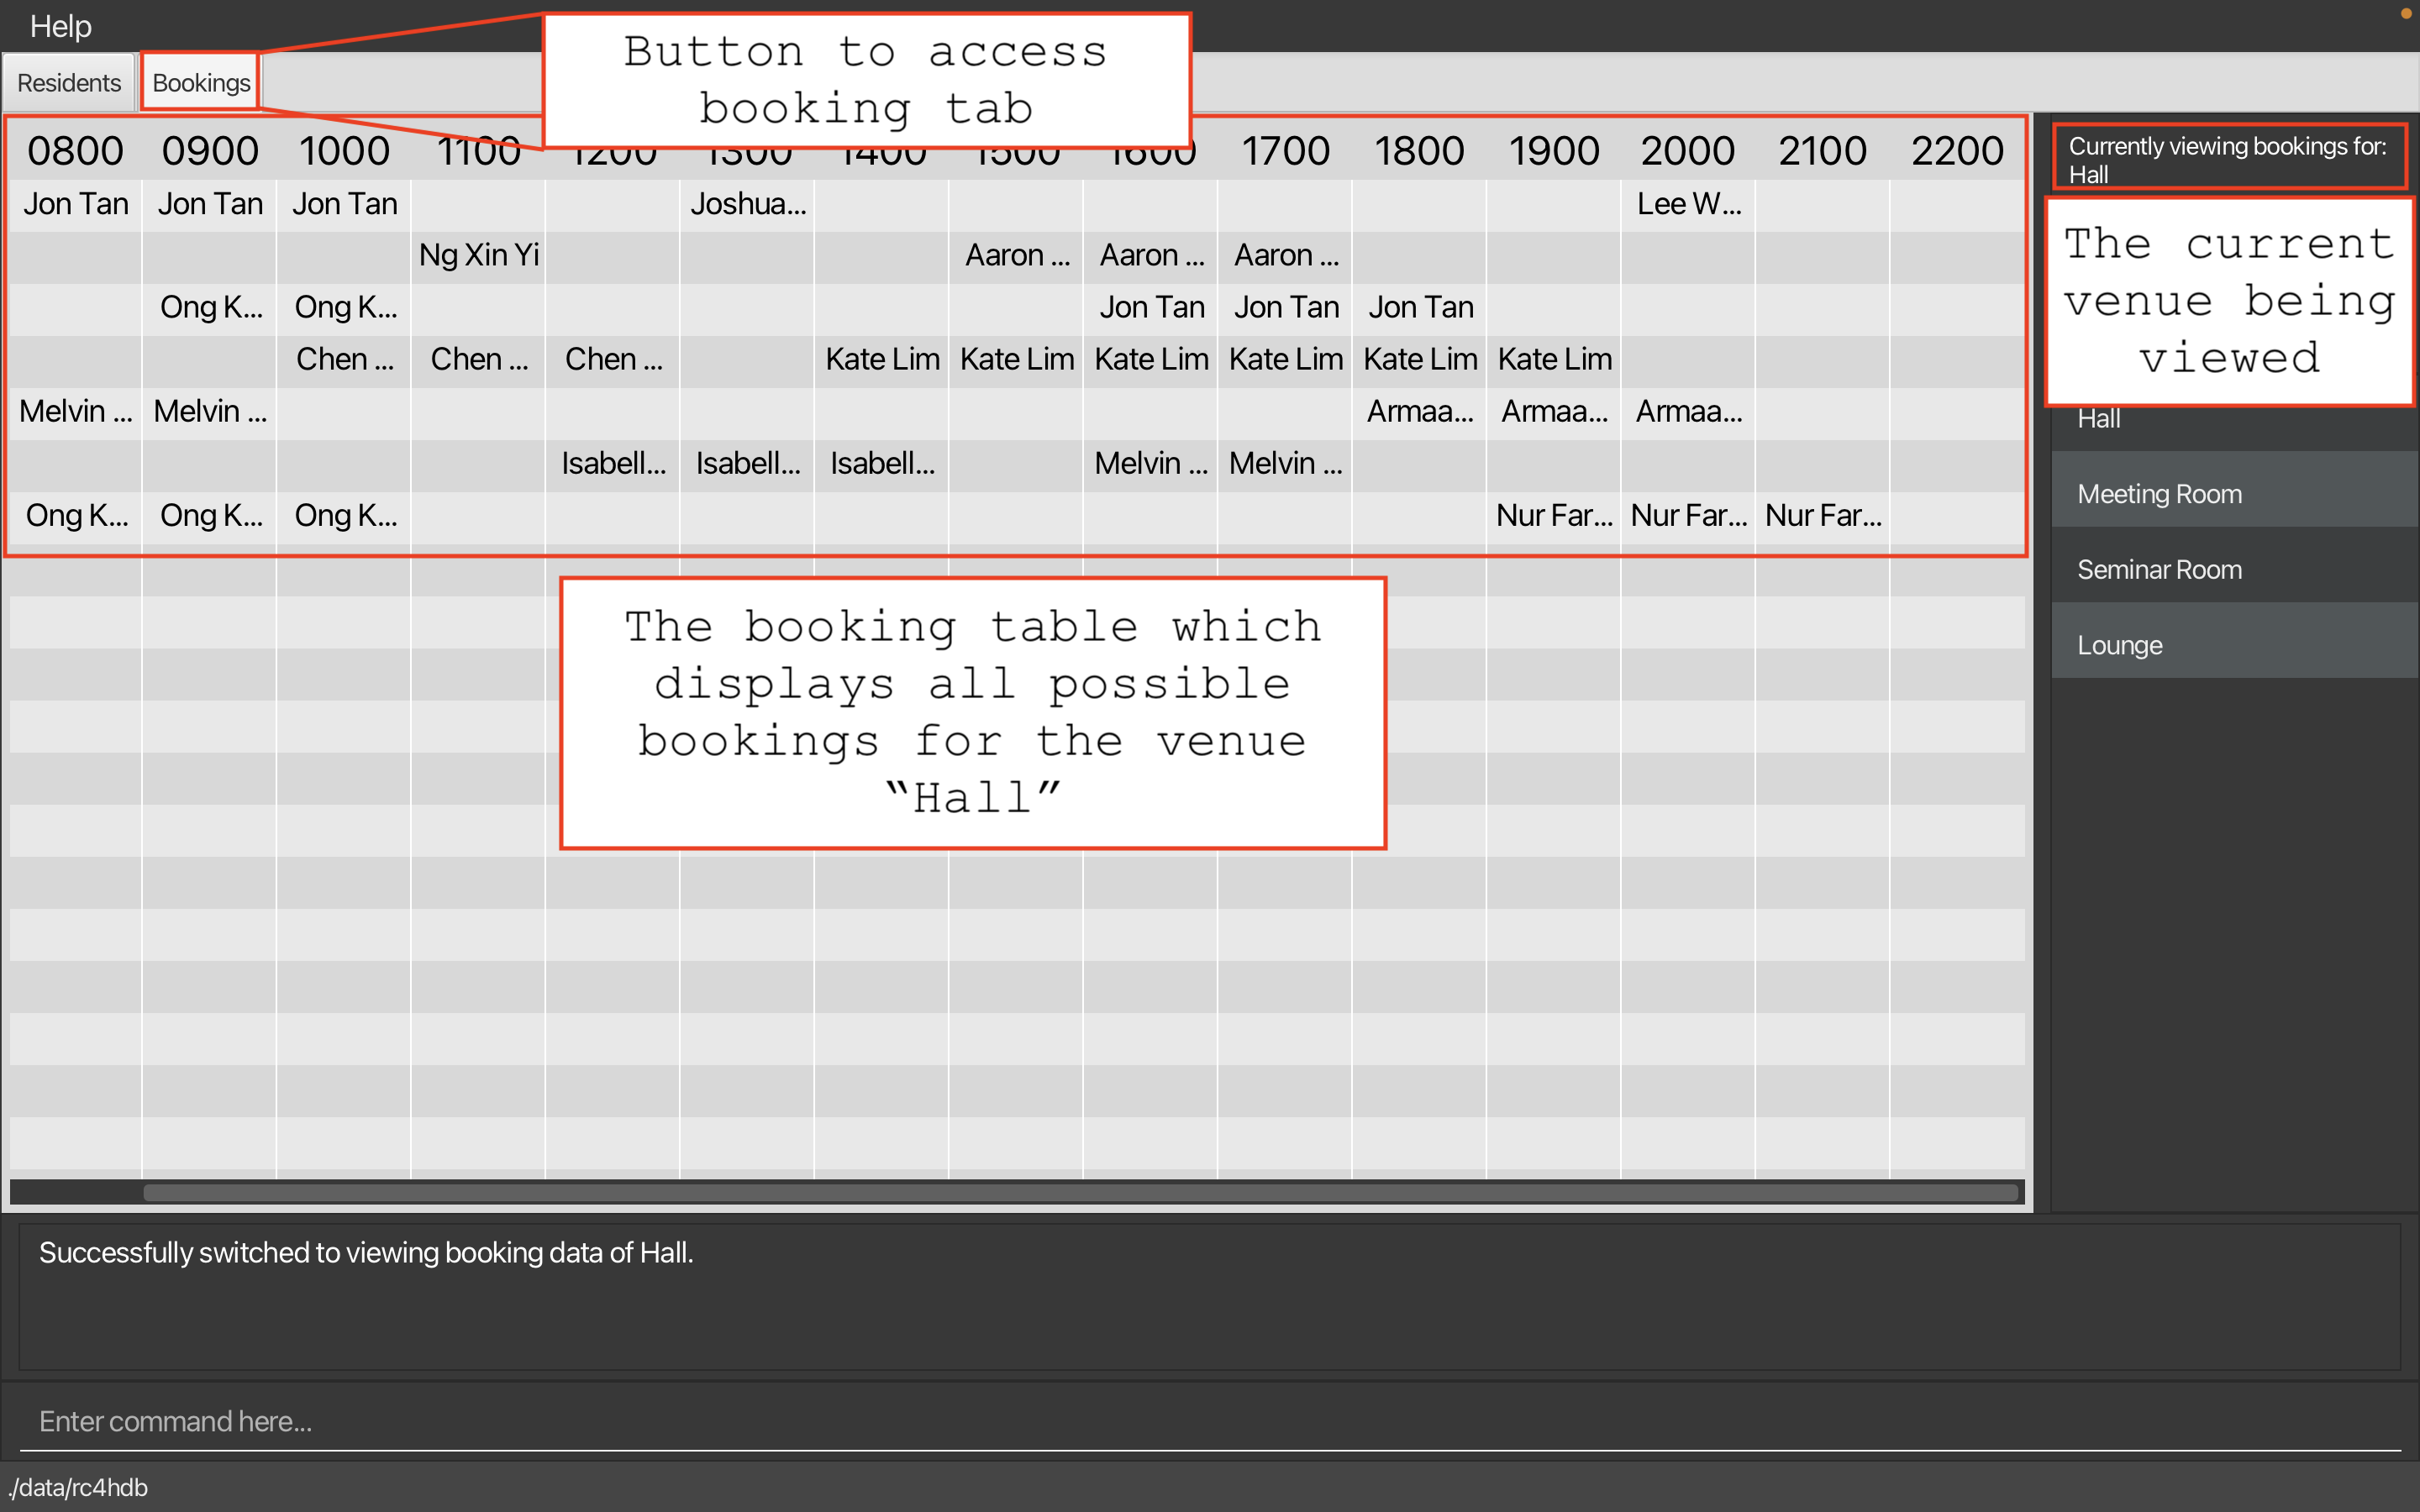Open the Help menu
Viewport: 2420px width, 1512px height.
pos(60,26)
